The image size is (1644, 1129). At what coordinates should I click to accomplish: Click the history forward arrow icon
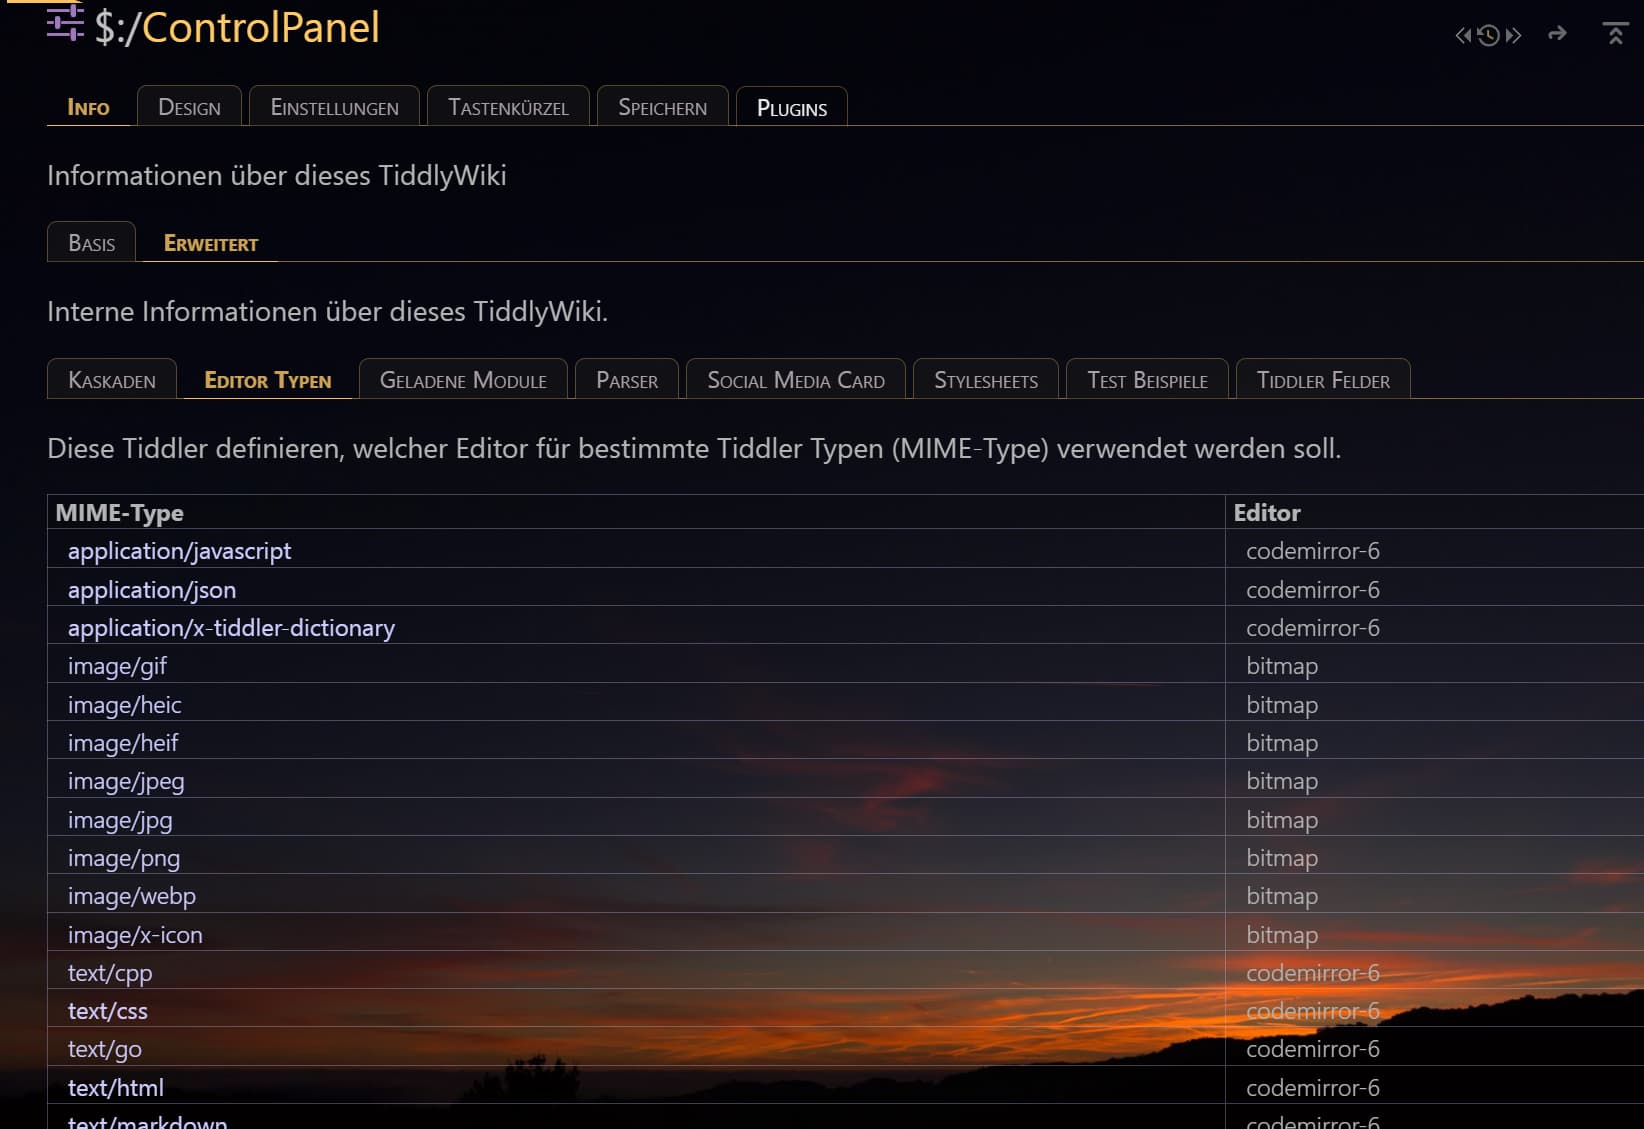pos(1513,35)
